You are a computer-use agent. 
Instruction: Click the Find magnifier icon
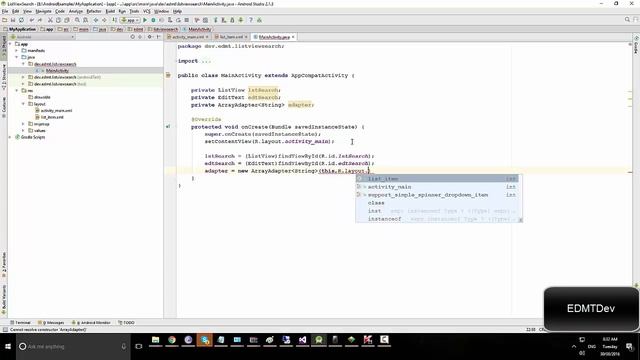(77, 20)
